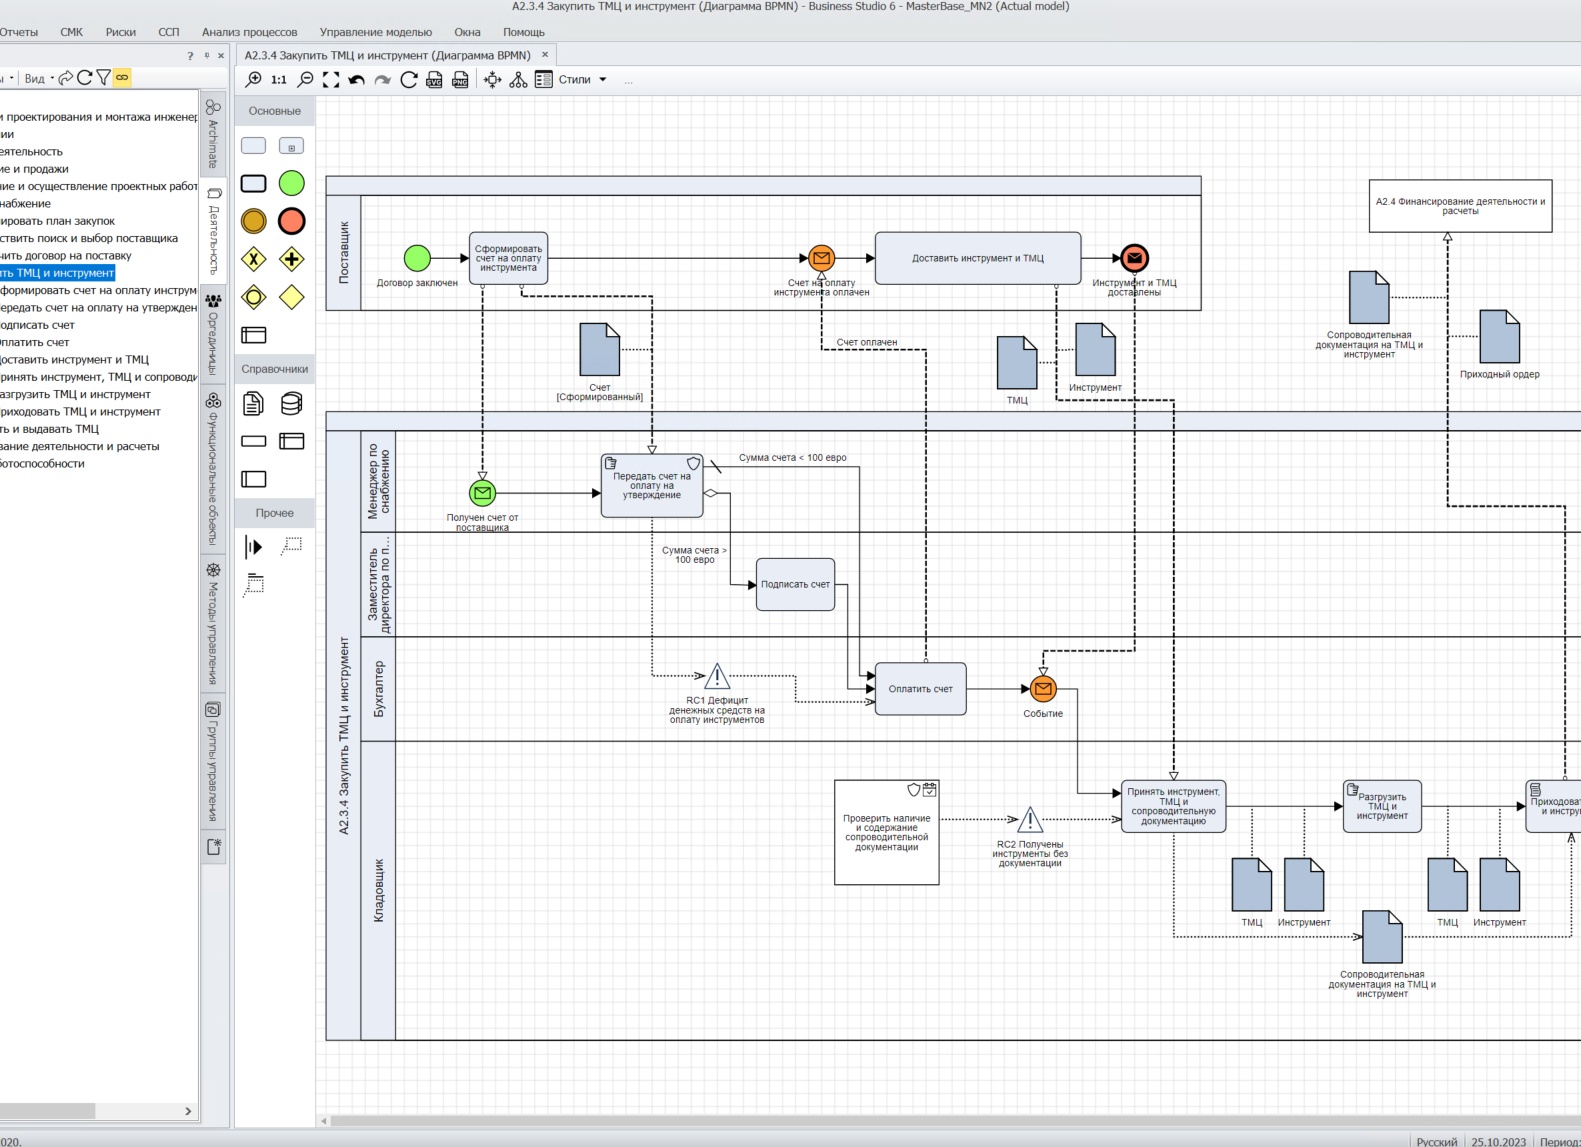
Task: Fit the diagram to screen
Action: [331, 80]
